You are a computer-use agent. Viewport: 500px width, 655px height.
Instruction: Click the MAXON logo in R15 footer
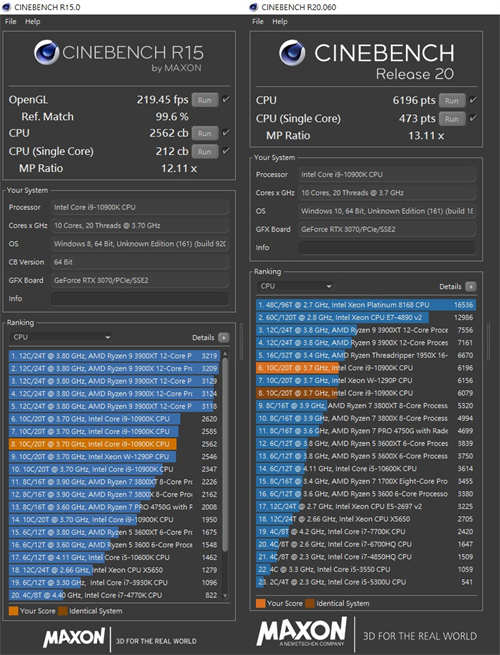click(74, 638)
